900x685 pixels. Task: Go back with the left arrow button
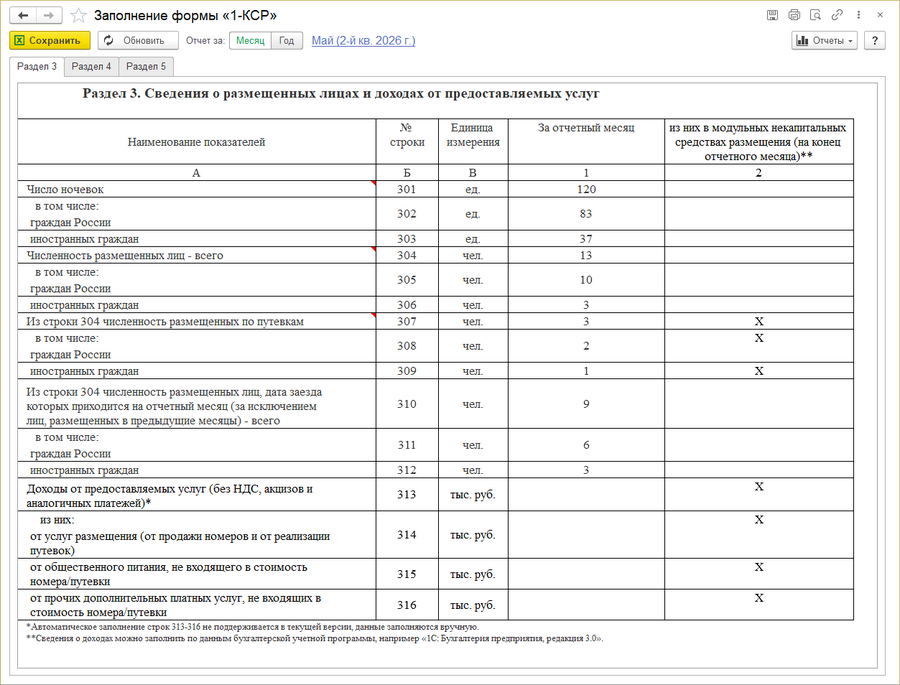pos(23,16)
